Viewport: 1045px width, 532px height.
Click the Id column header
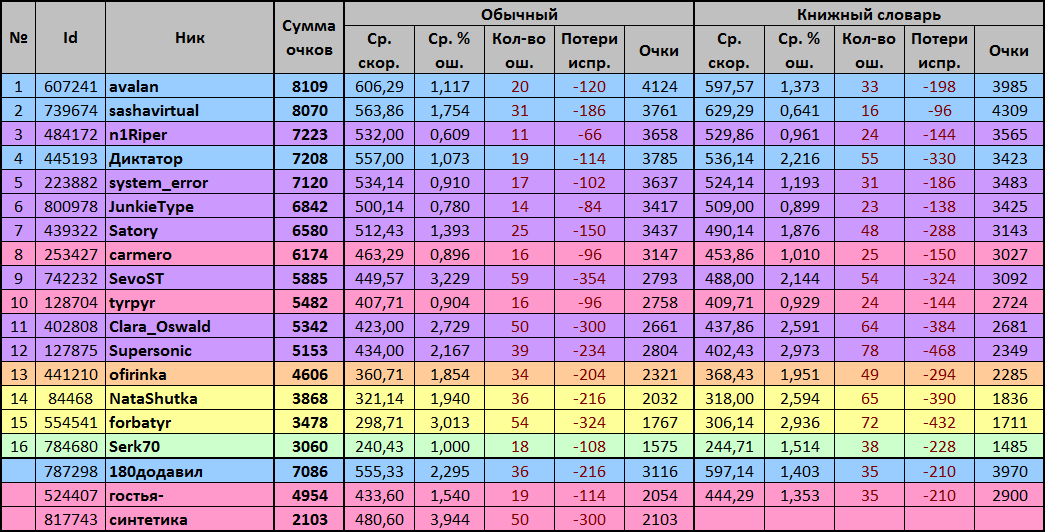coord(70,38)
